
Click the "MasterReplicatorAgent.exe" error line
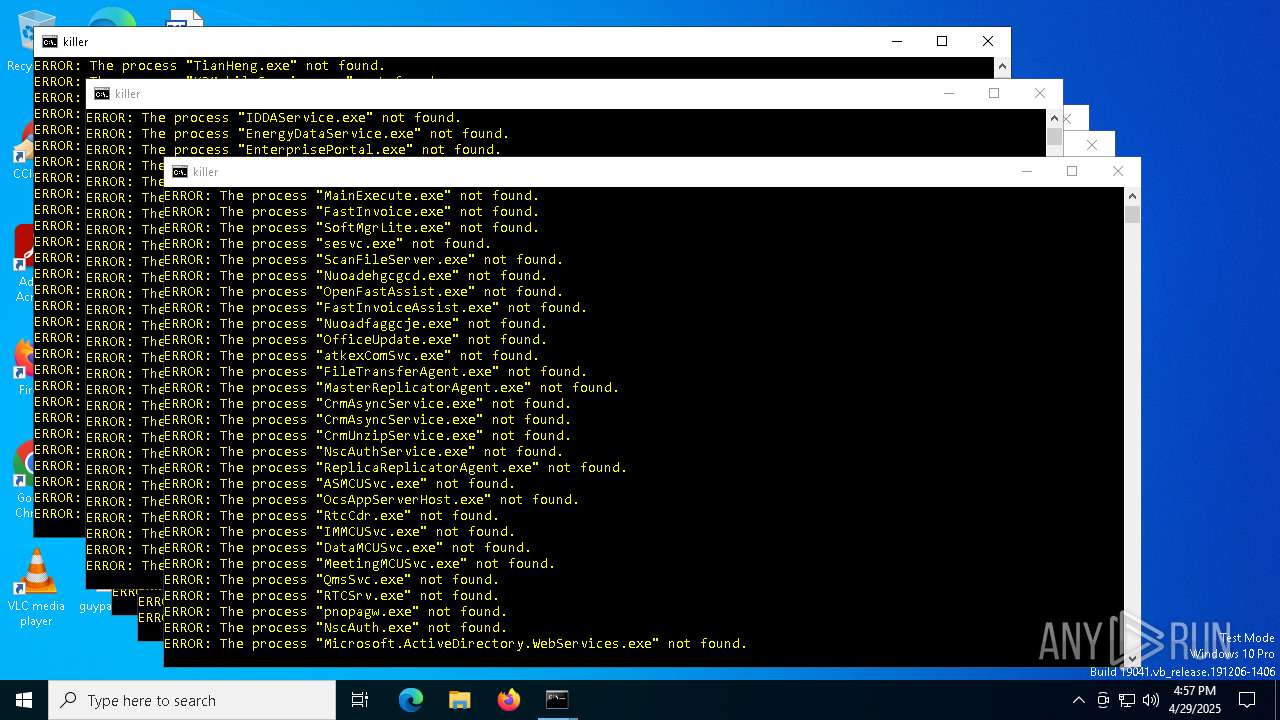[392, 388]
